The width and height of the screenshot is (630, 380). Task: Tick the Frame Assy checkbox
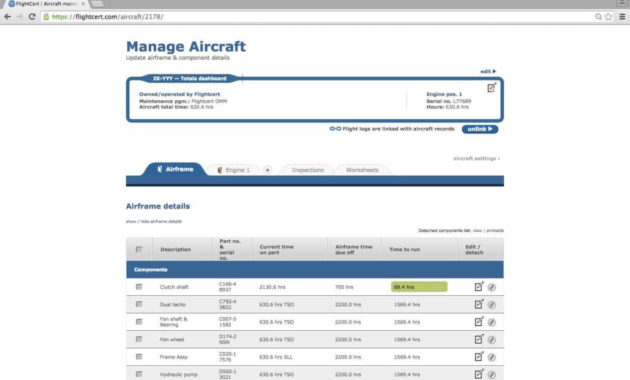139,357
